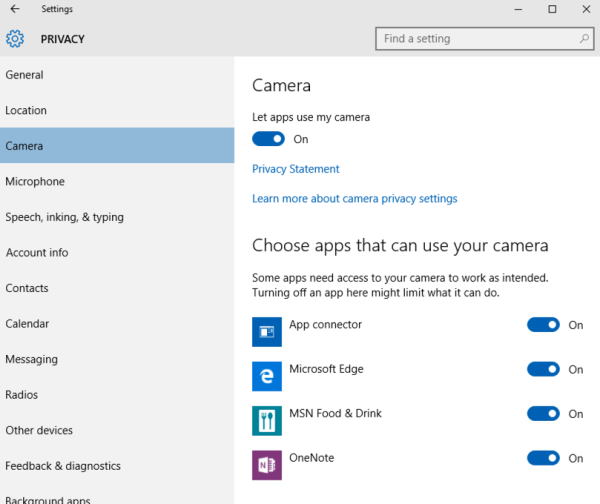Open the Privacy Statement link
Screen dimensions: 600x504
pyautogui.click(x=295, y=169)
